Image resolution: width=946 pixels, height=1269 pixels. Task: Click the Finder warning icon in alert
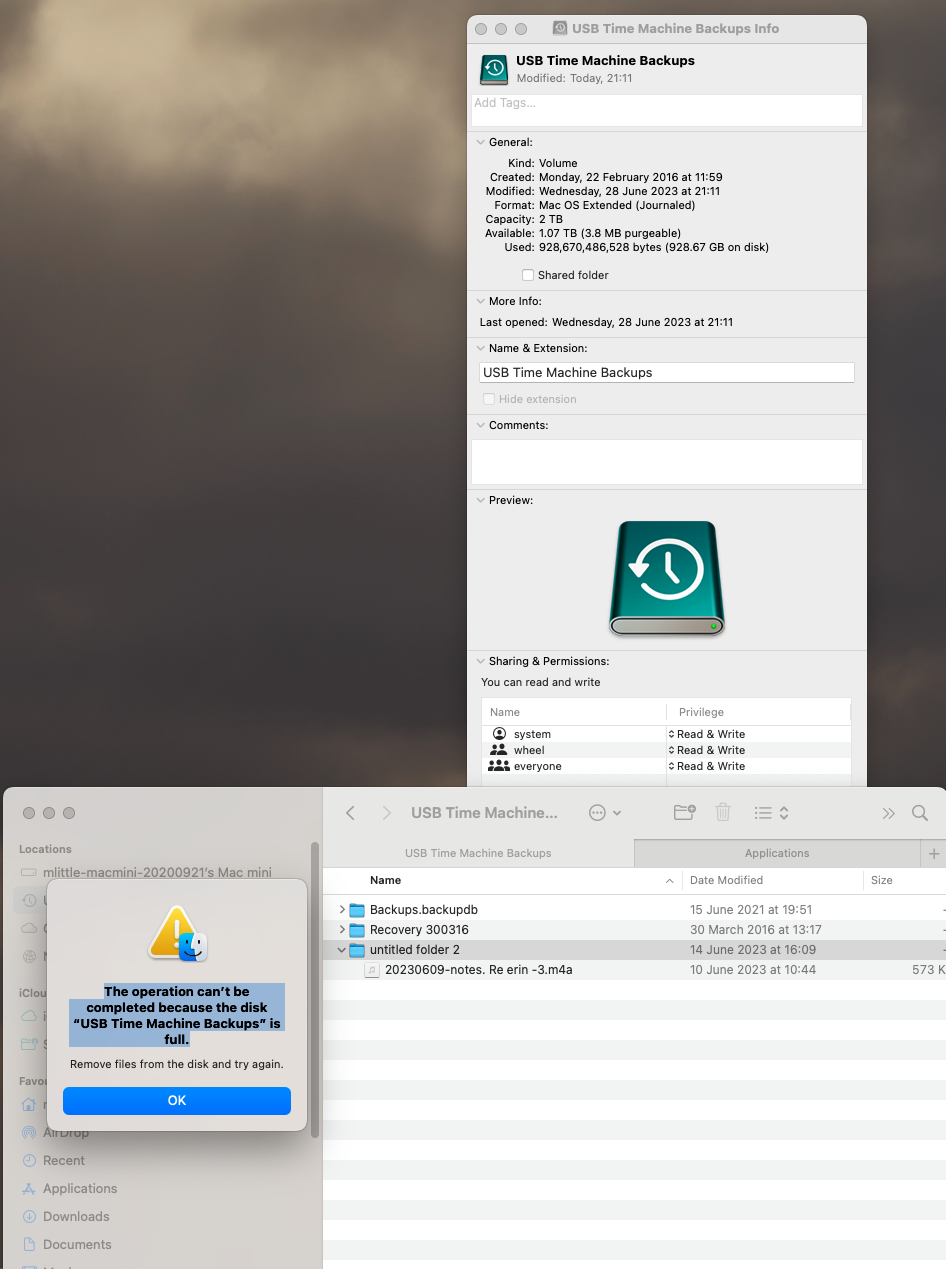178,934
